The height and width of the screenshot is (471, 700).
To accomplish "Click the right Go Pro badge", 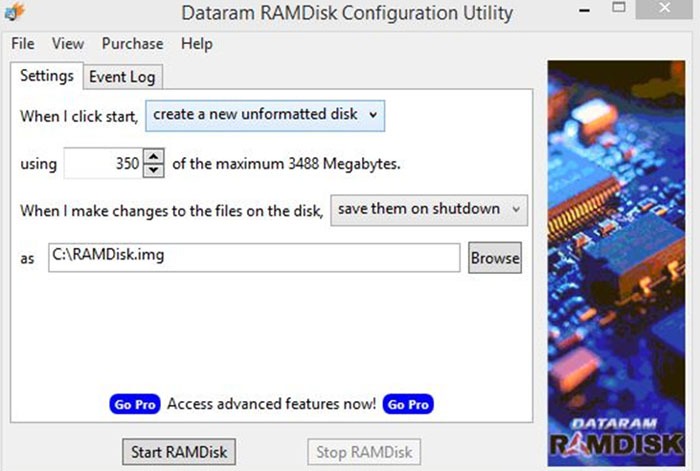I will click(408, 404).
